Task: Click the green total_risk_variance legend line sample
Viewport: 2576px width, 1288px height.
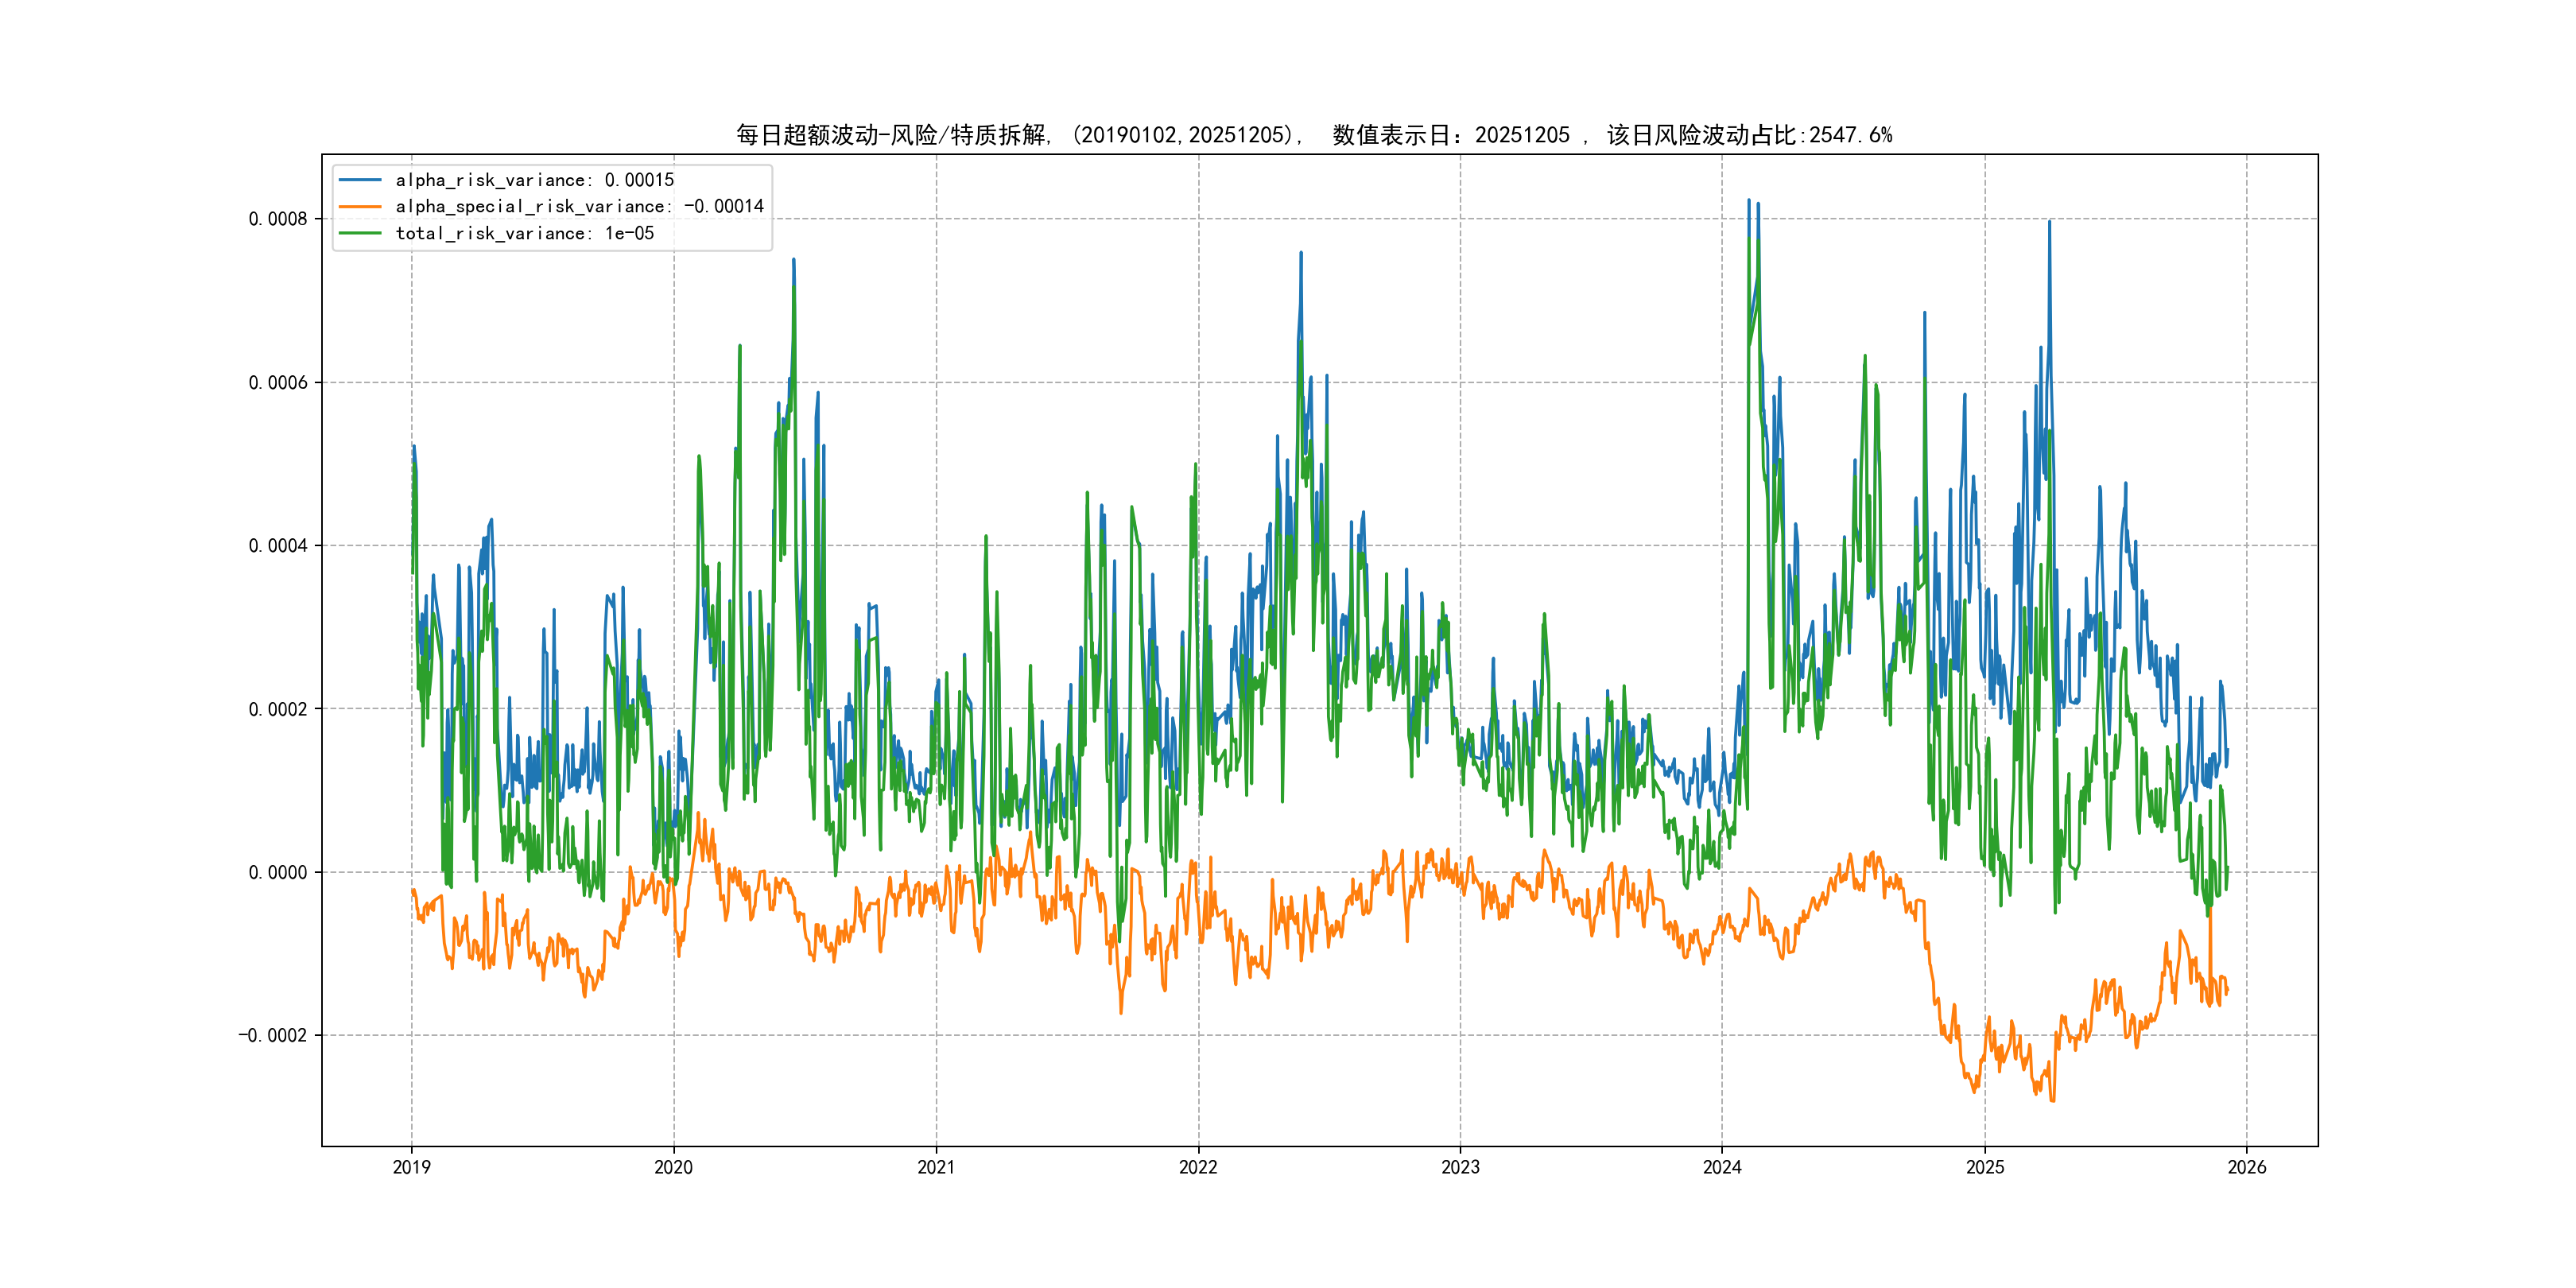Action: (x=360, y=233)
